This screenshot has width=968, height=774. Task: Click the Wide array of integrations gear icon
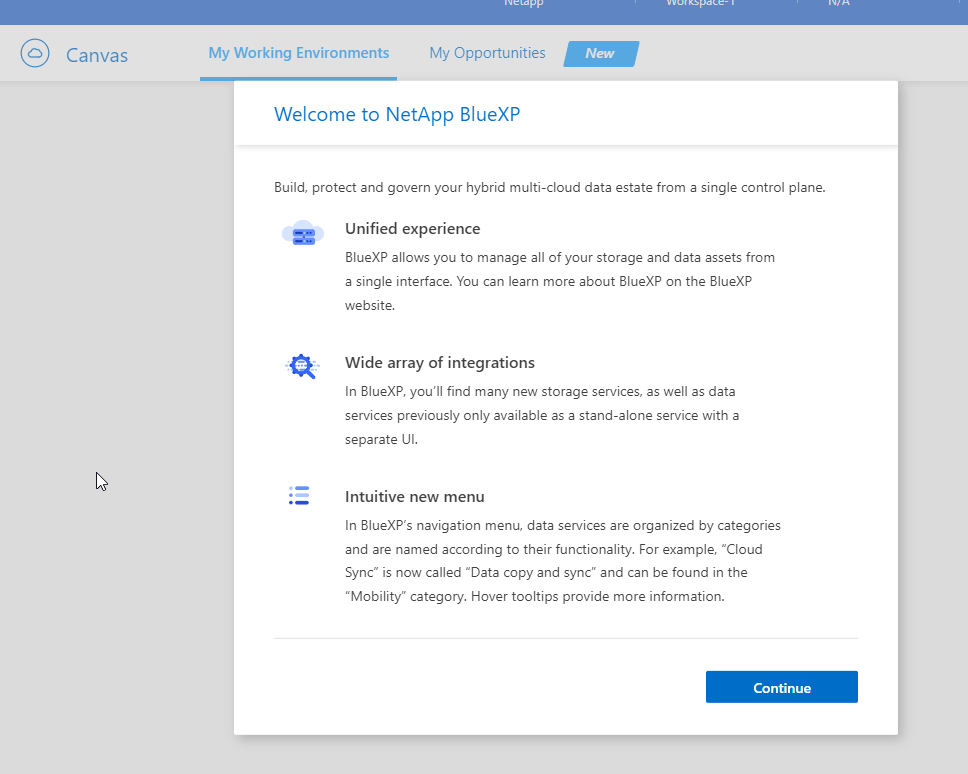pyautogui.click(x=300, y=366)
